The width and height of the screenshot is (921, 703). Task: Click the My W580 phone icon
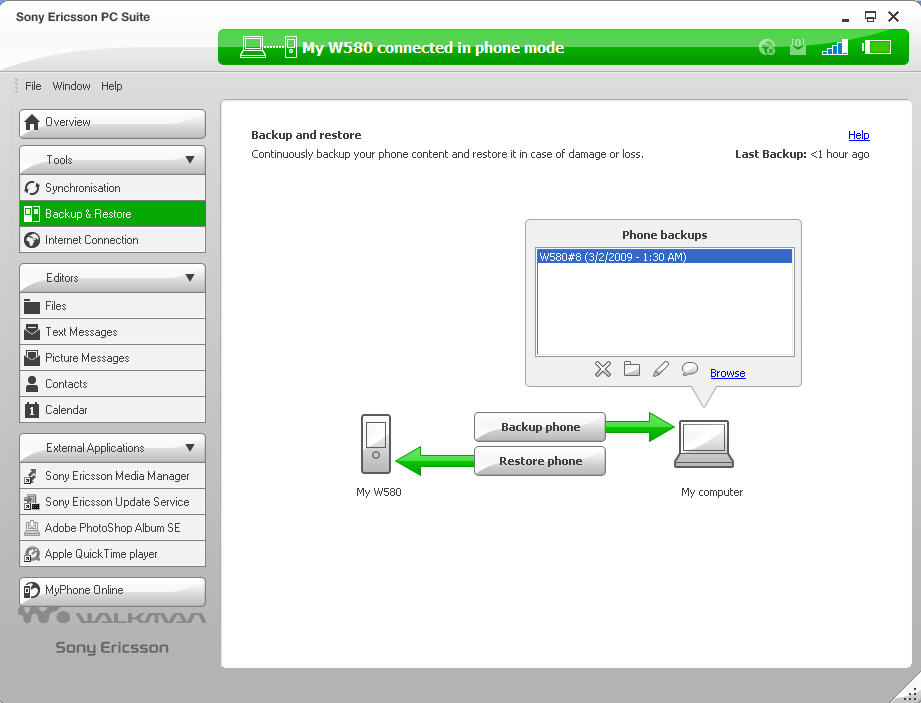pos(376,443)
